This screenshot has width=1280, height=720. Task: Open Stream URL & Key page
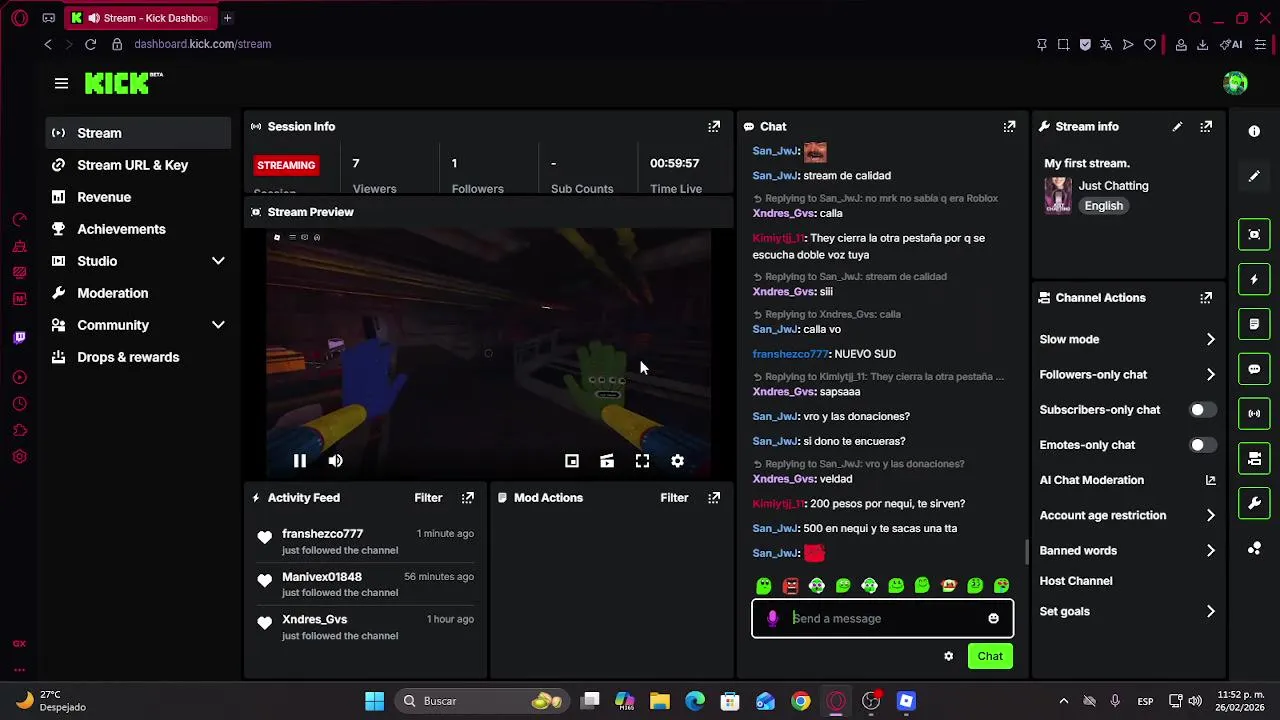(x=138, y=165)
